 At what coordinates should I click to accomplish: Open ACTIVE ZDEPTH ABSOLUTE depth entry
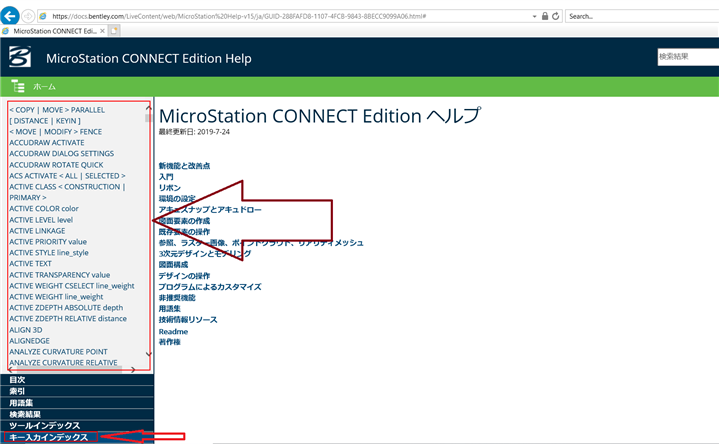point(66,308)
